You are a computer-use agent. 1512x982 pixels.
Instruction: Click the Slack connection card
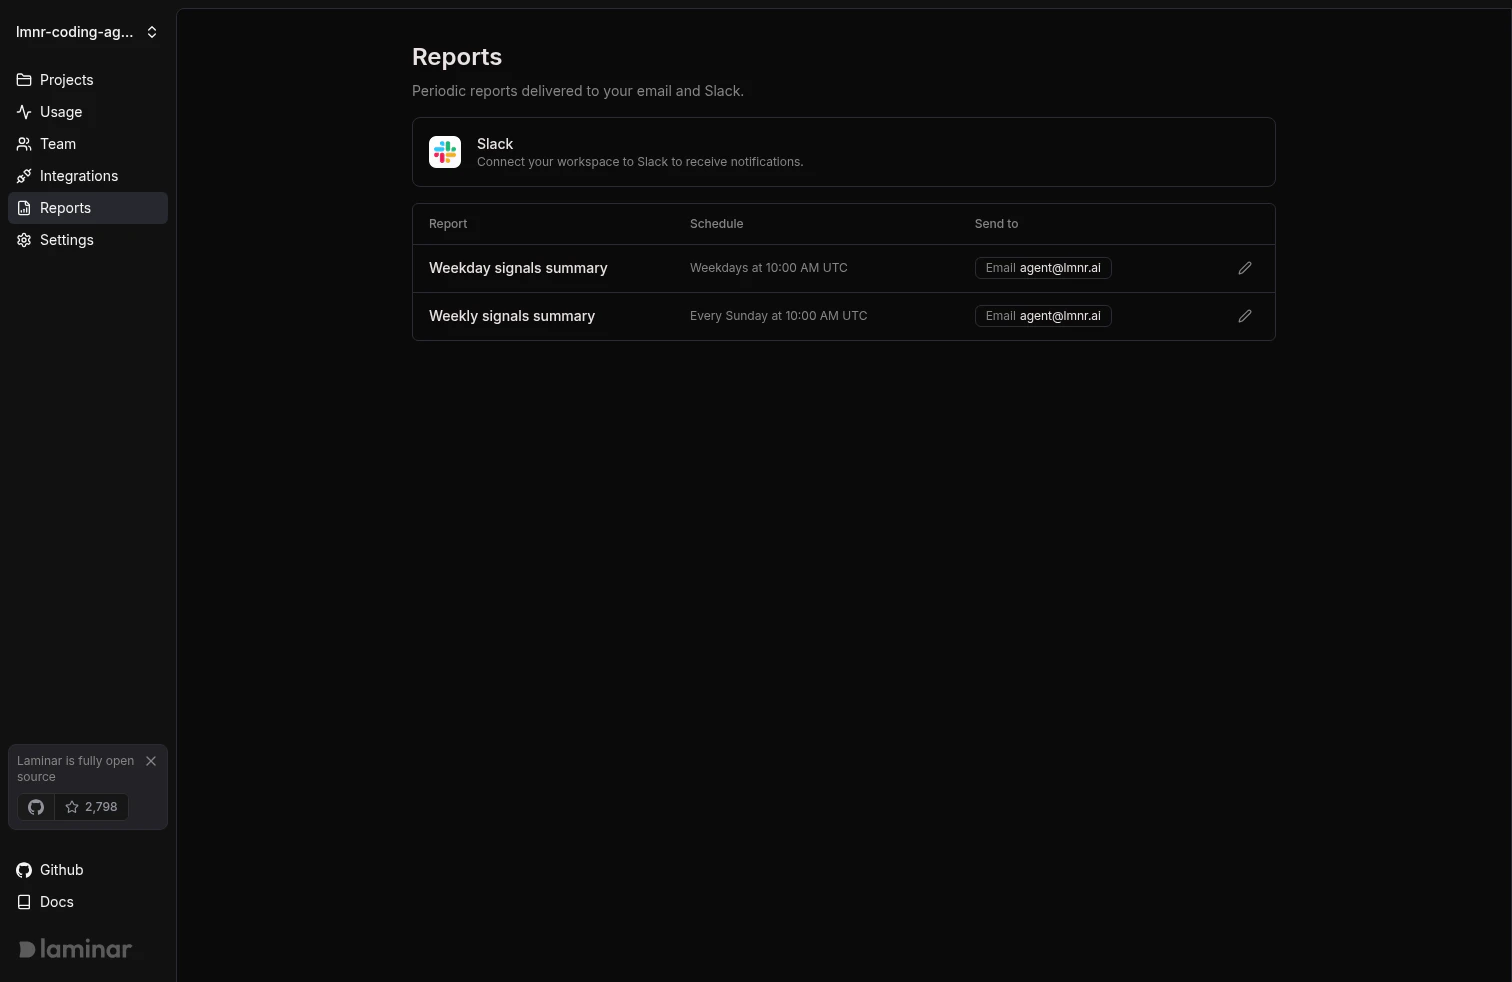[x=843, y=151]
